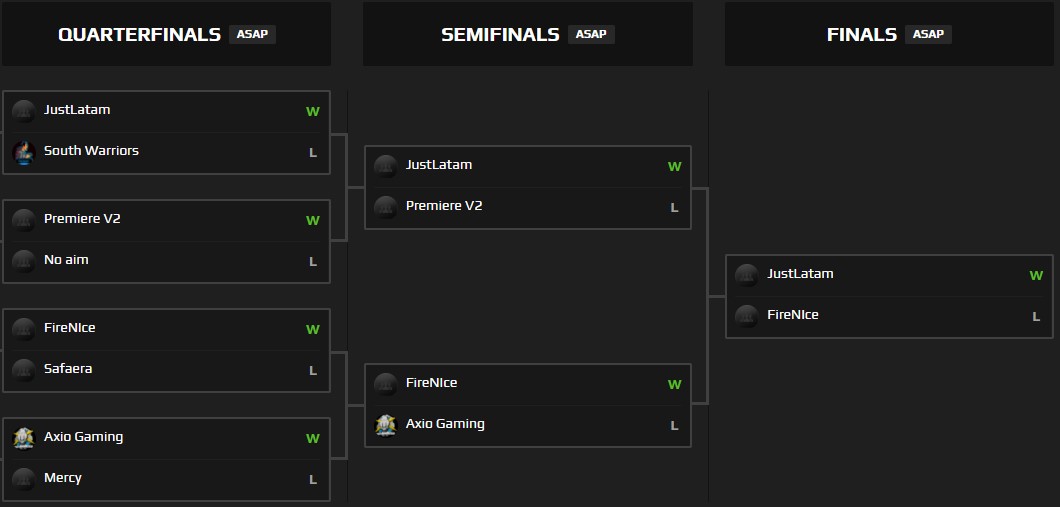
Task: Click the W result for Premiere V2 quarterfinal
Action: [313, 221]
